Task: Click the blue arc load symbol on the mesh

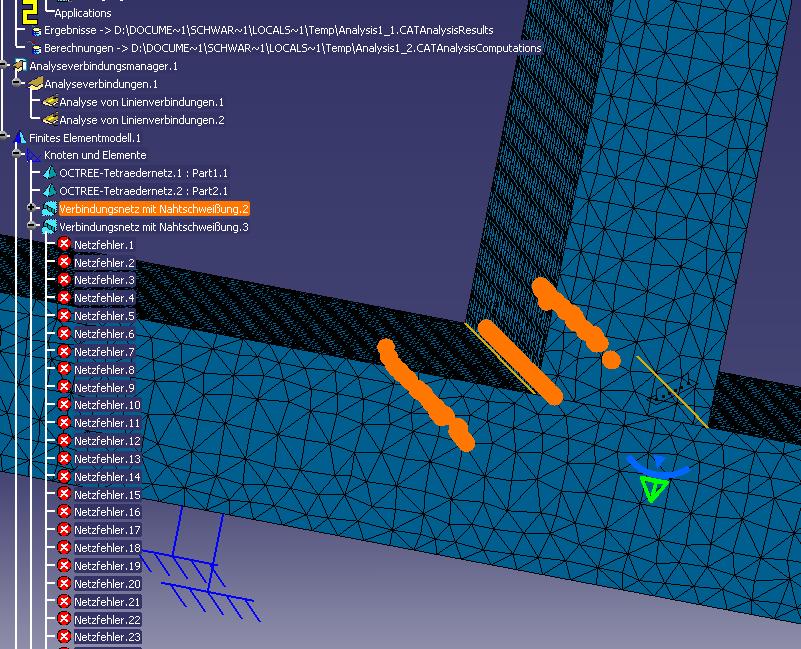Action: coord(658,466)
